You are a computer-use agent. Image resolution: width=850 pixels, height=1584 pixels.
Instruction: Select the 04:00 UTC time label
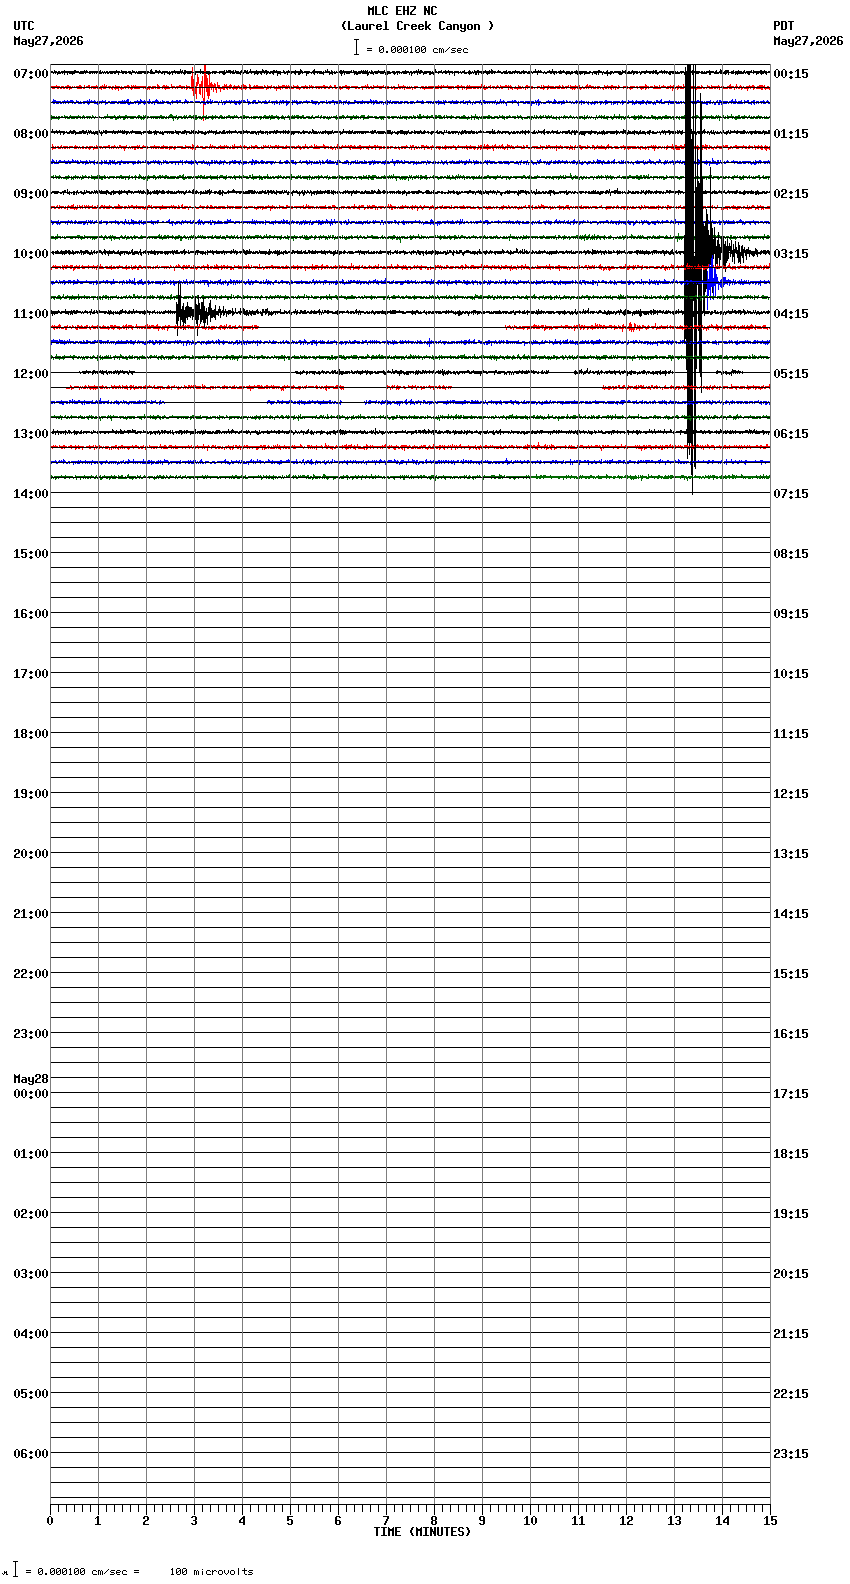pos(30,1333)
